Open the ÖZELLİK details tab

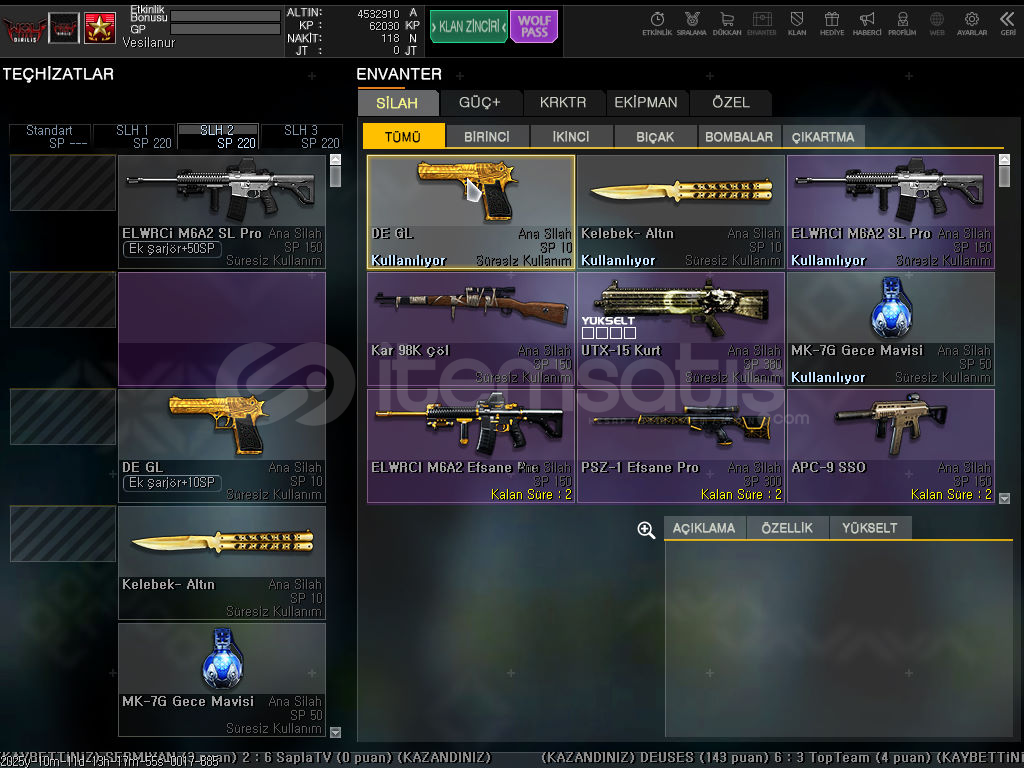tap(787, 528)
